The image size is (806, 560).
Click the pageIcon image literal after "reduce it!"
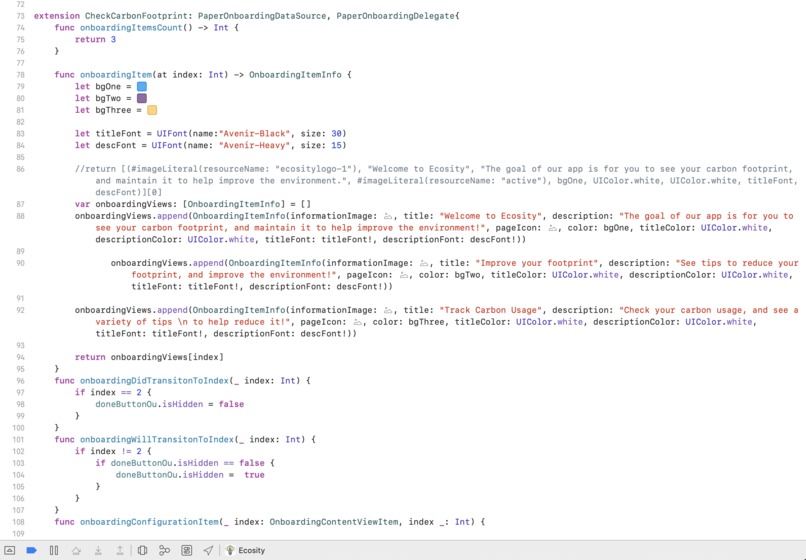(358, 322)
